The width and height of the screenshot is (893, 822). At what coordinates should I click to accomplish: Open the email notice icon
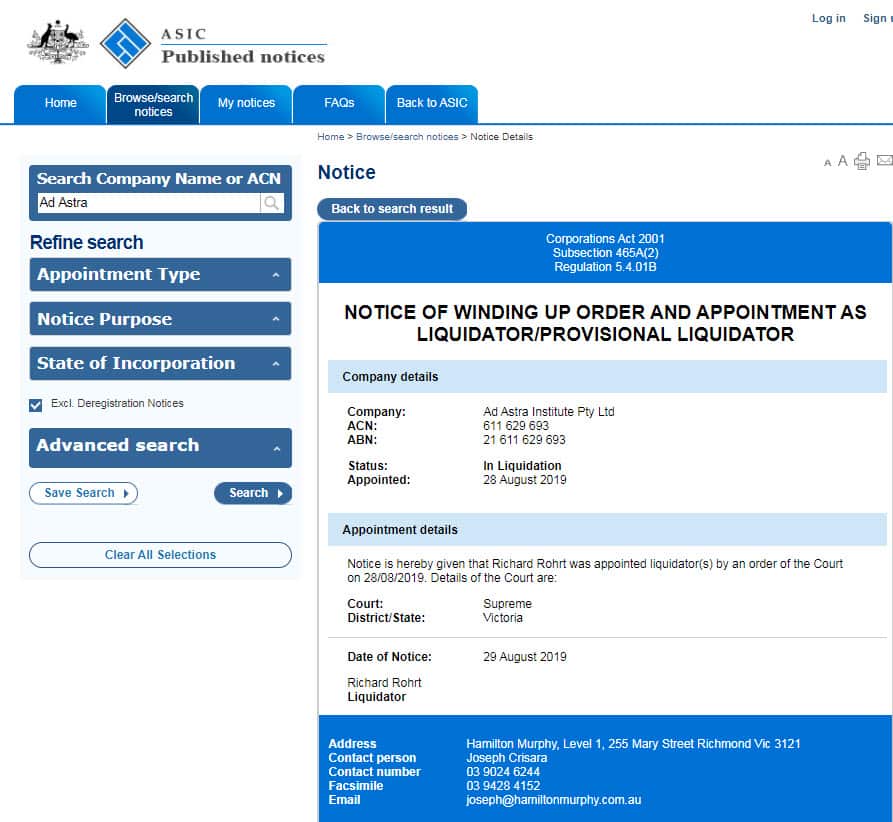click(884, 161)
